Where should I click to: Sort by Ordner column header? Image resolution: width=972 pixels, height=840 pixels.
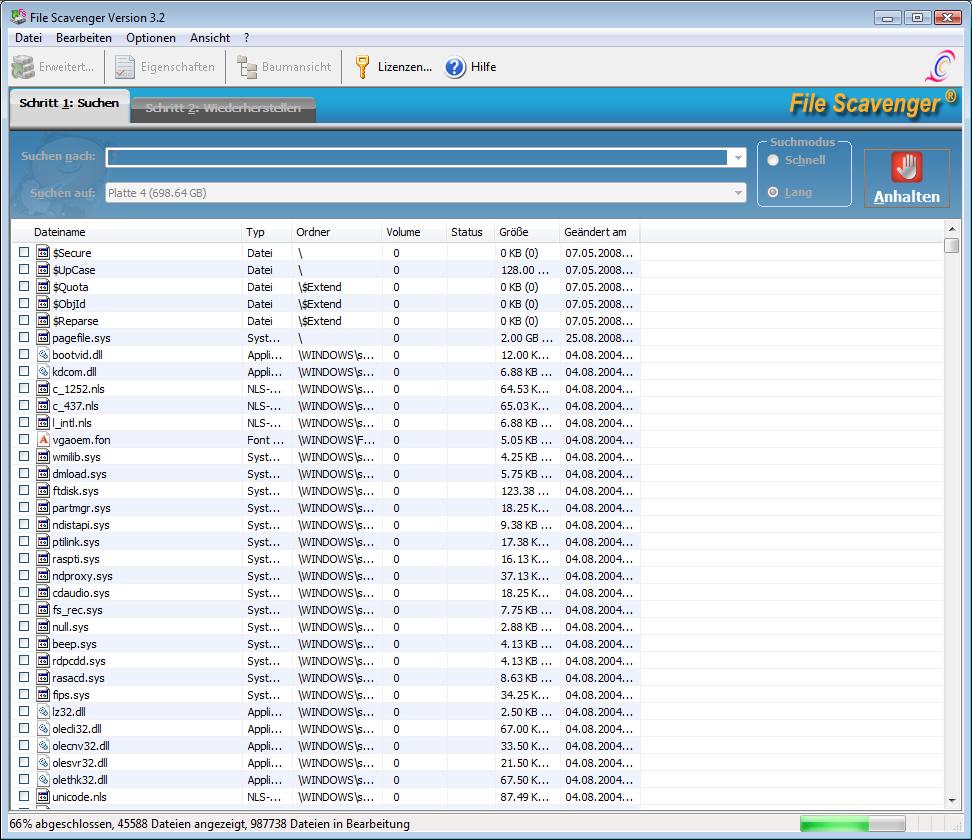[x=337, y=232]
